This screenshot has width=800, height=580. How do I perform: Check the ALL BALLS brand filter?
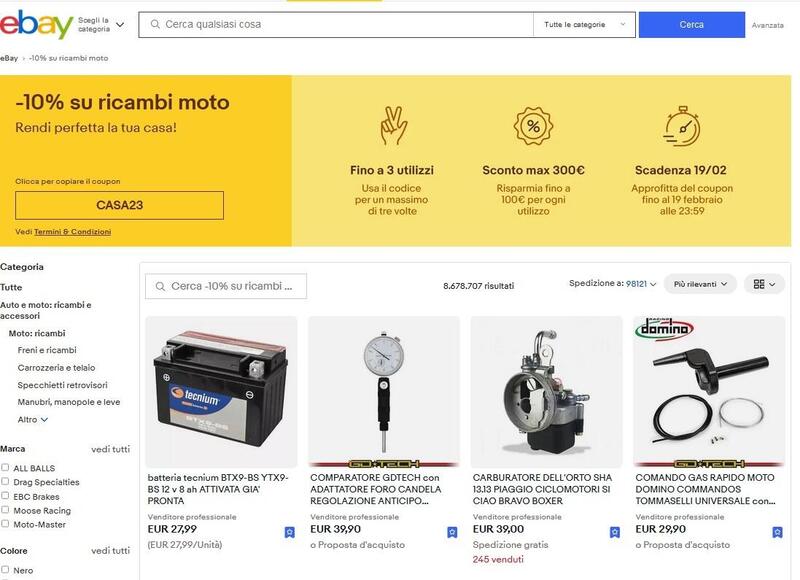(x=5, y=467)
